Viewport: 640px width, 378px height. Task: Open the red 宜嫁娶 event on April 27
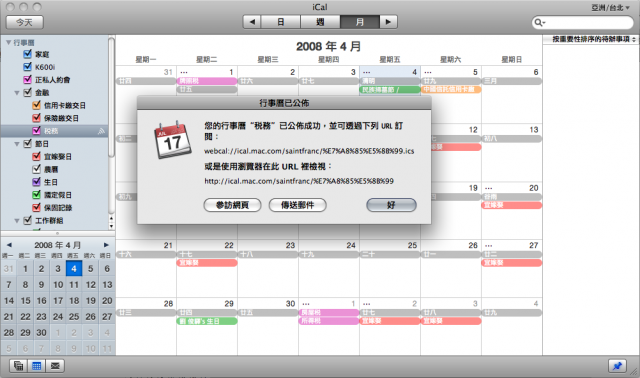tap(512, 263)
